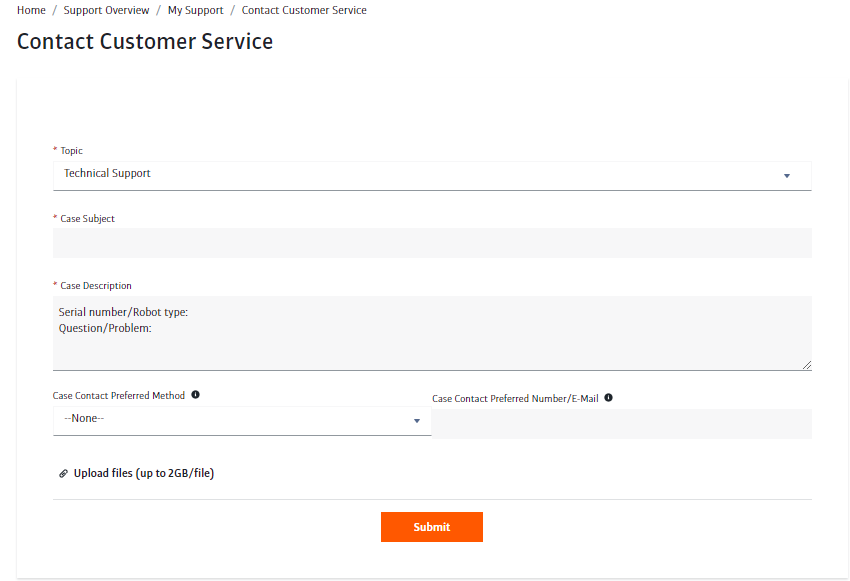Open the Support Overview page
The image size is (850, 581).
[106, 10]
